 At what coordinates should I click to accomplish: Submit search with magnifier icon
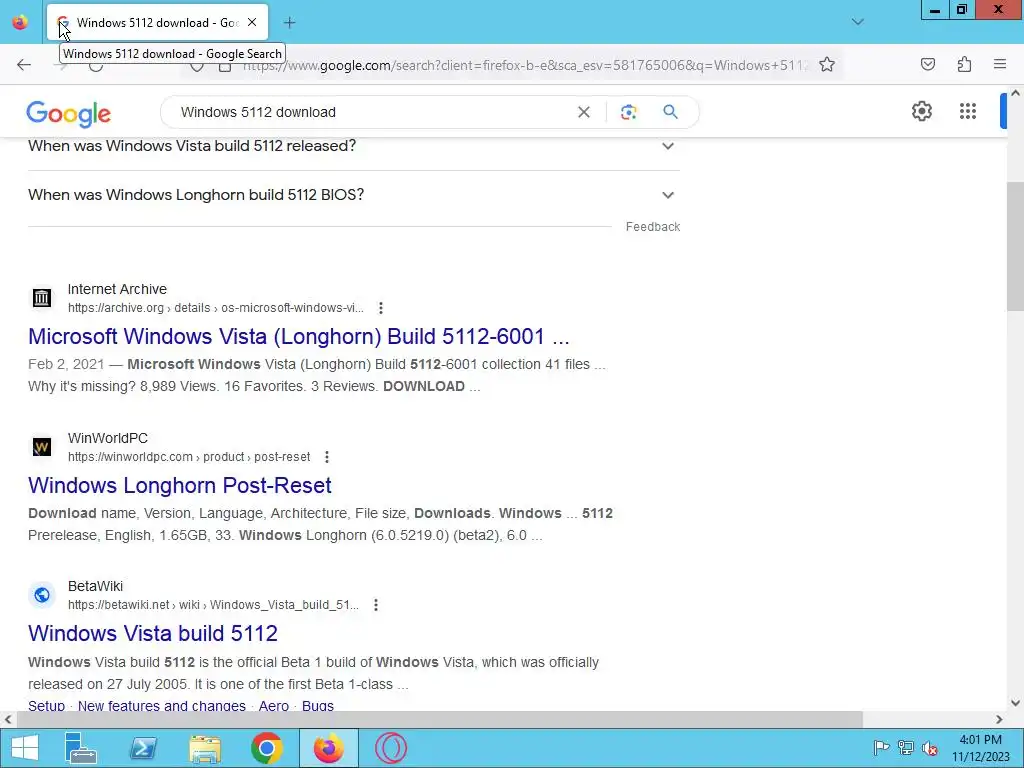[670, 112]
